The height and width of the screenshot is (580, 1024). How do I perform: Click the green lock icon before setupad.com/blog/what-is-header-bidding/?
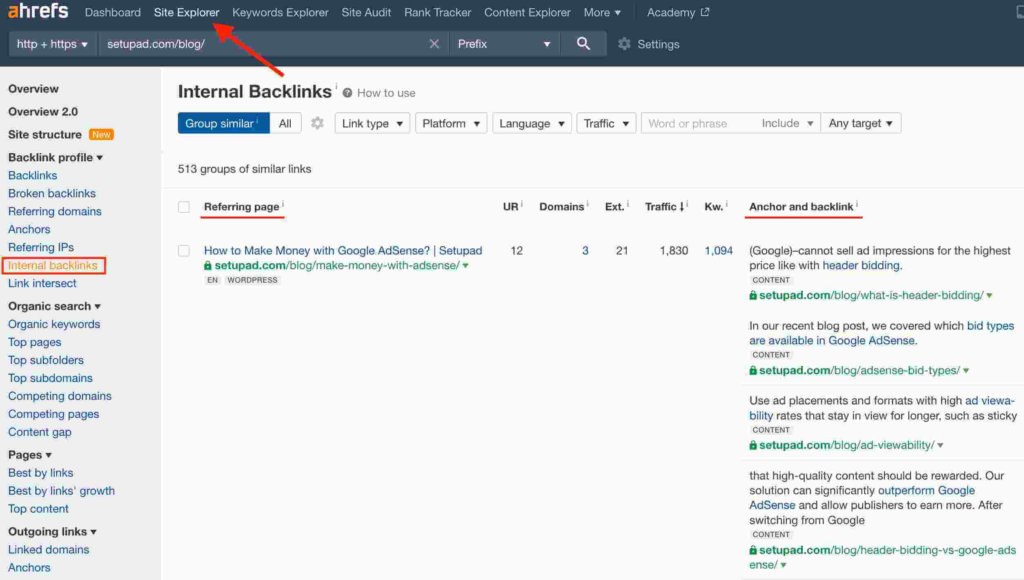tap(752, 295)
